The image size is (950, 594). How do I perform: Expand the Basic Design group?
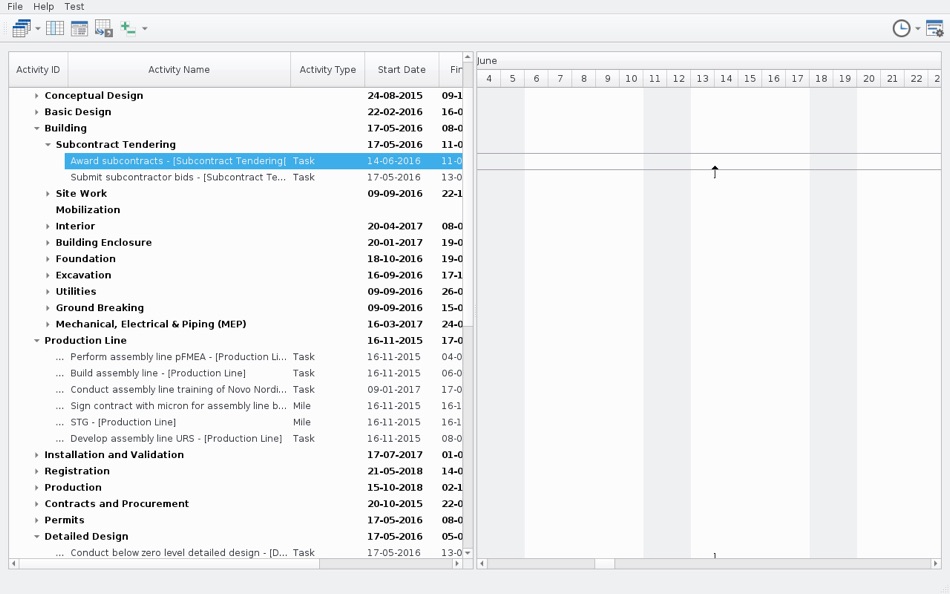(x=36, y=112)
